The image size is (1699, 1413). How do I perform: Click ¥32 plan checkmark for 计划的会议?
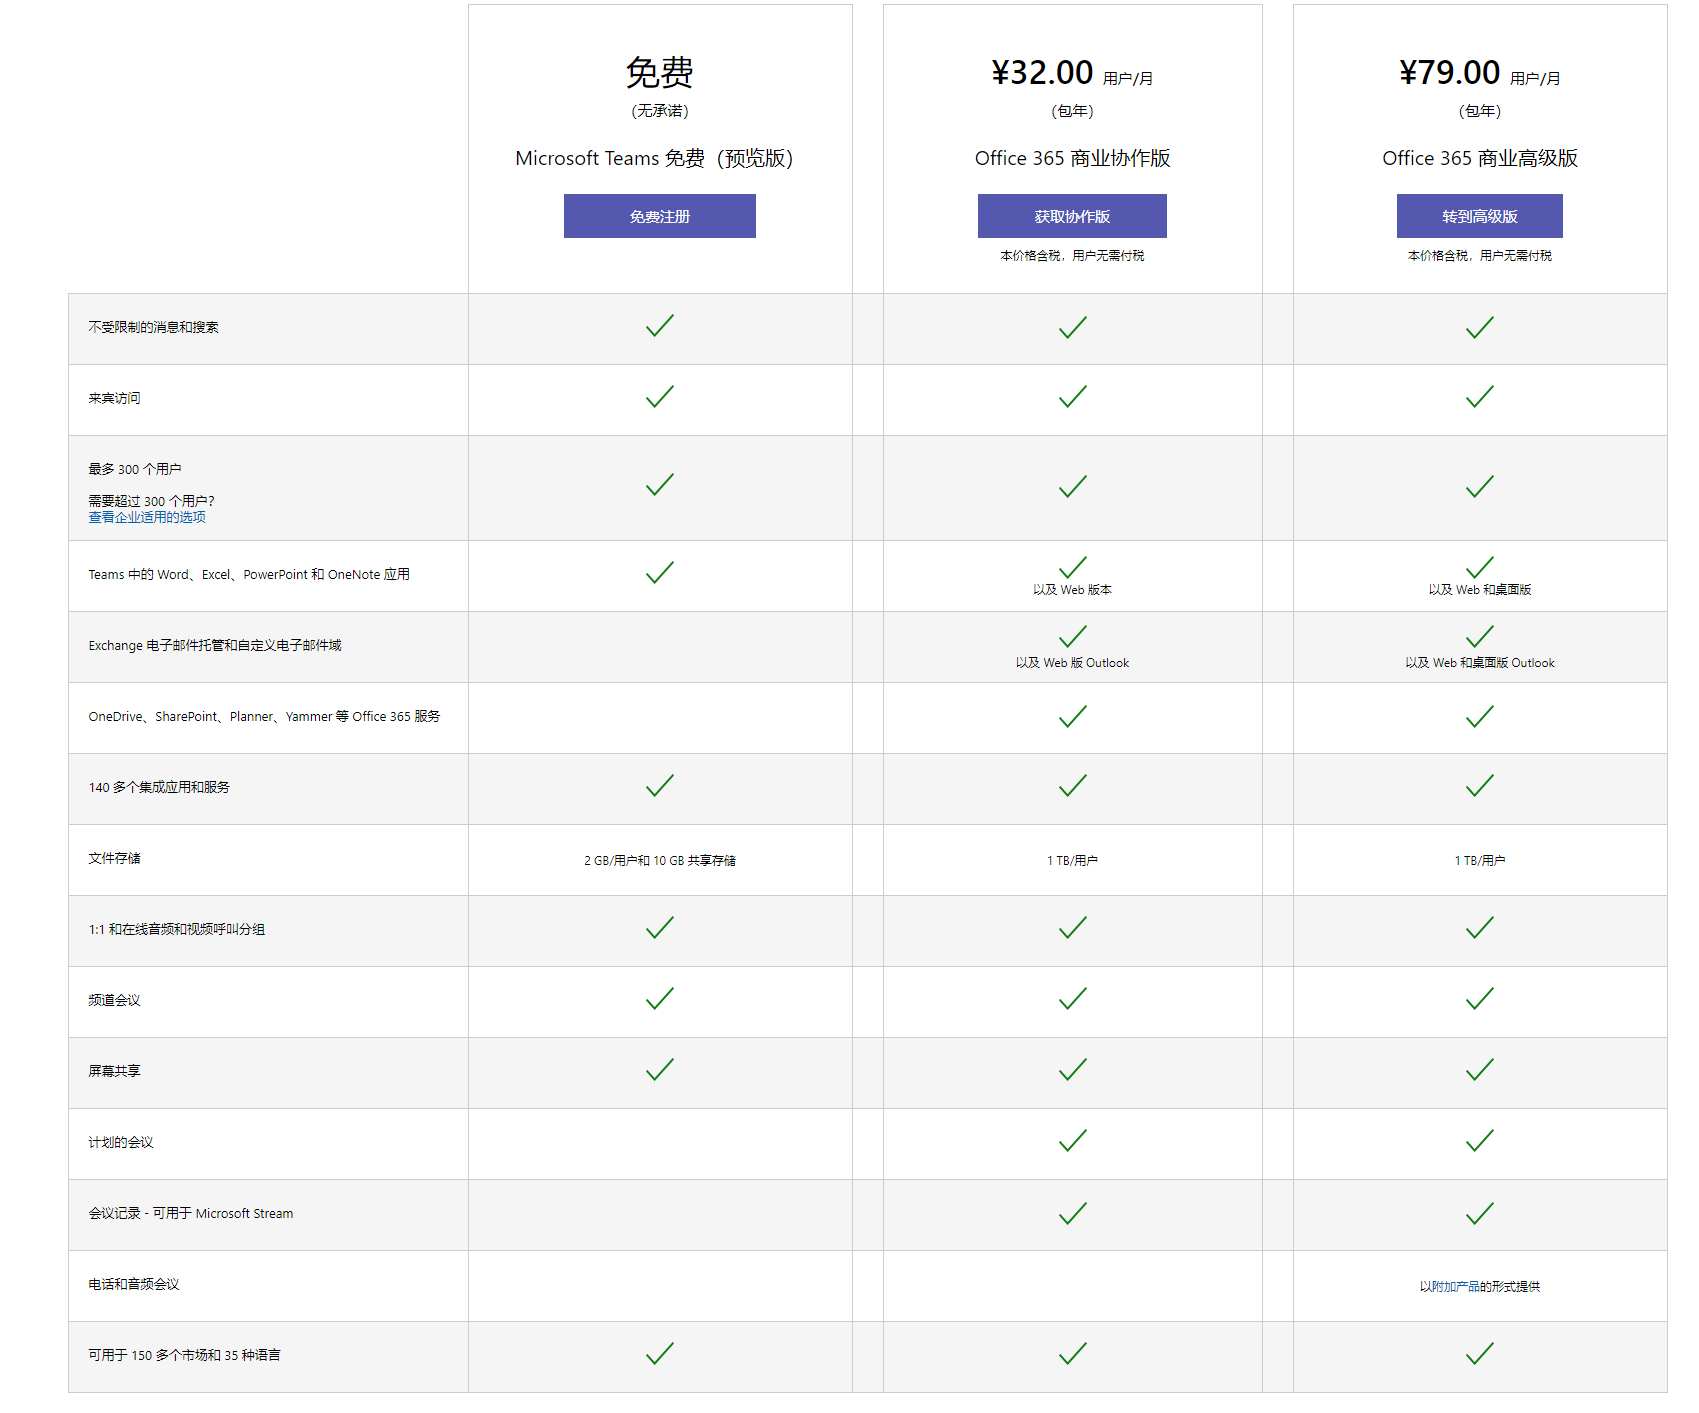(x=1072, y=1141)
